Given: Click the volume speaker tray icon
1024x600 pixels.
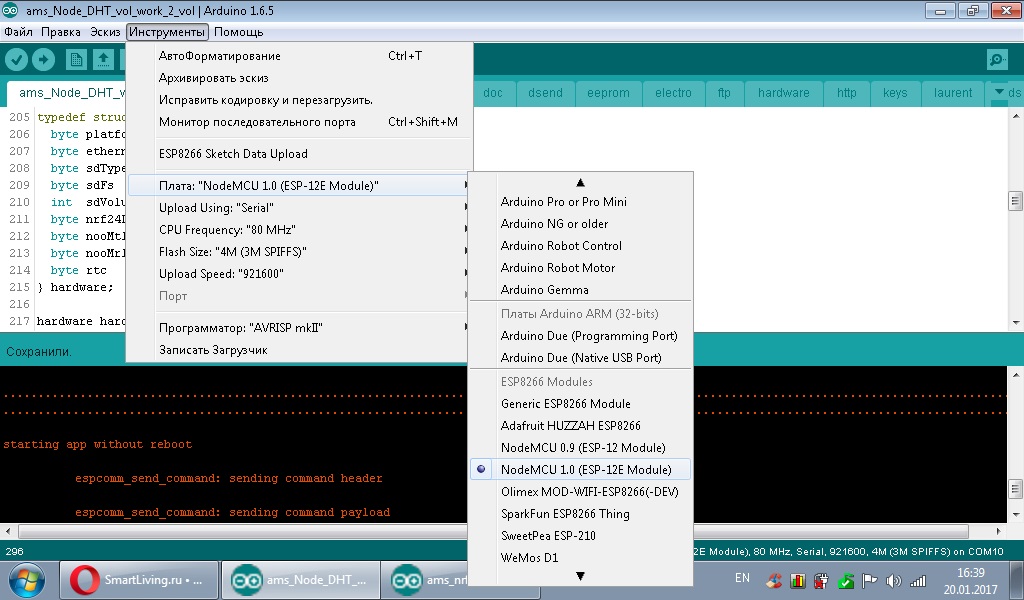Looking at the screenshot, I should pos(893,580).
